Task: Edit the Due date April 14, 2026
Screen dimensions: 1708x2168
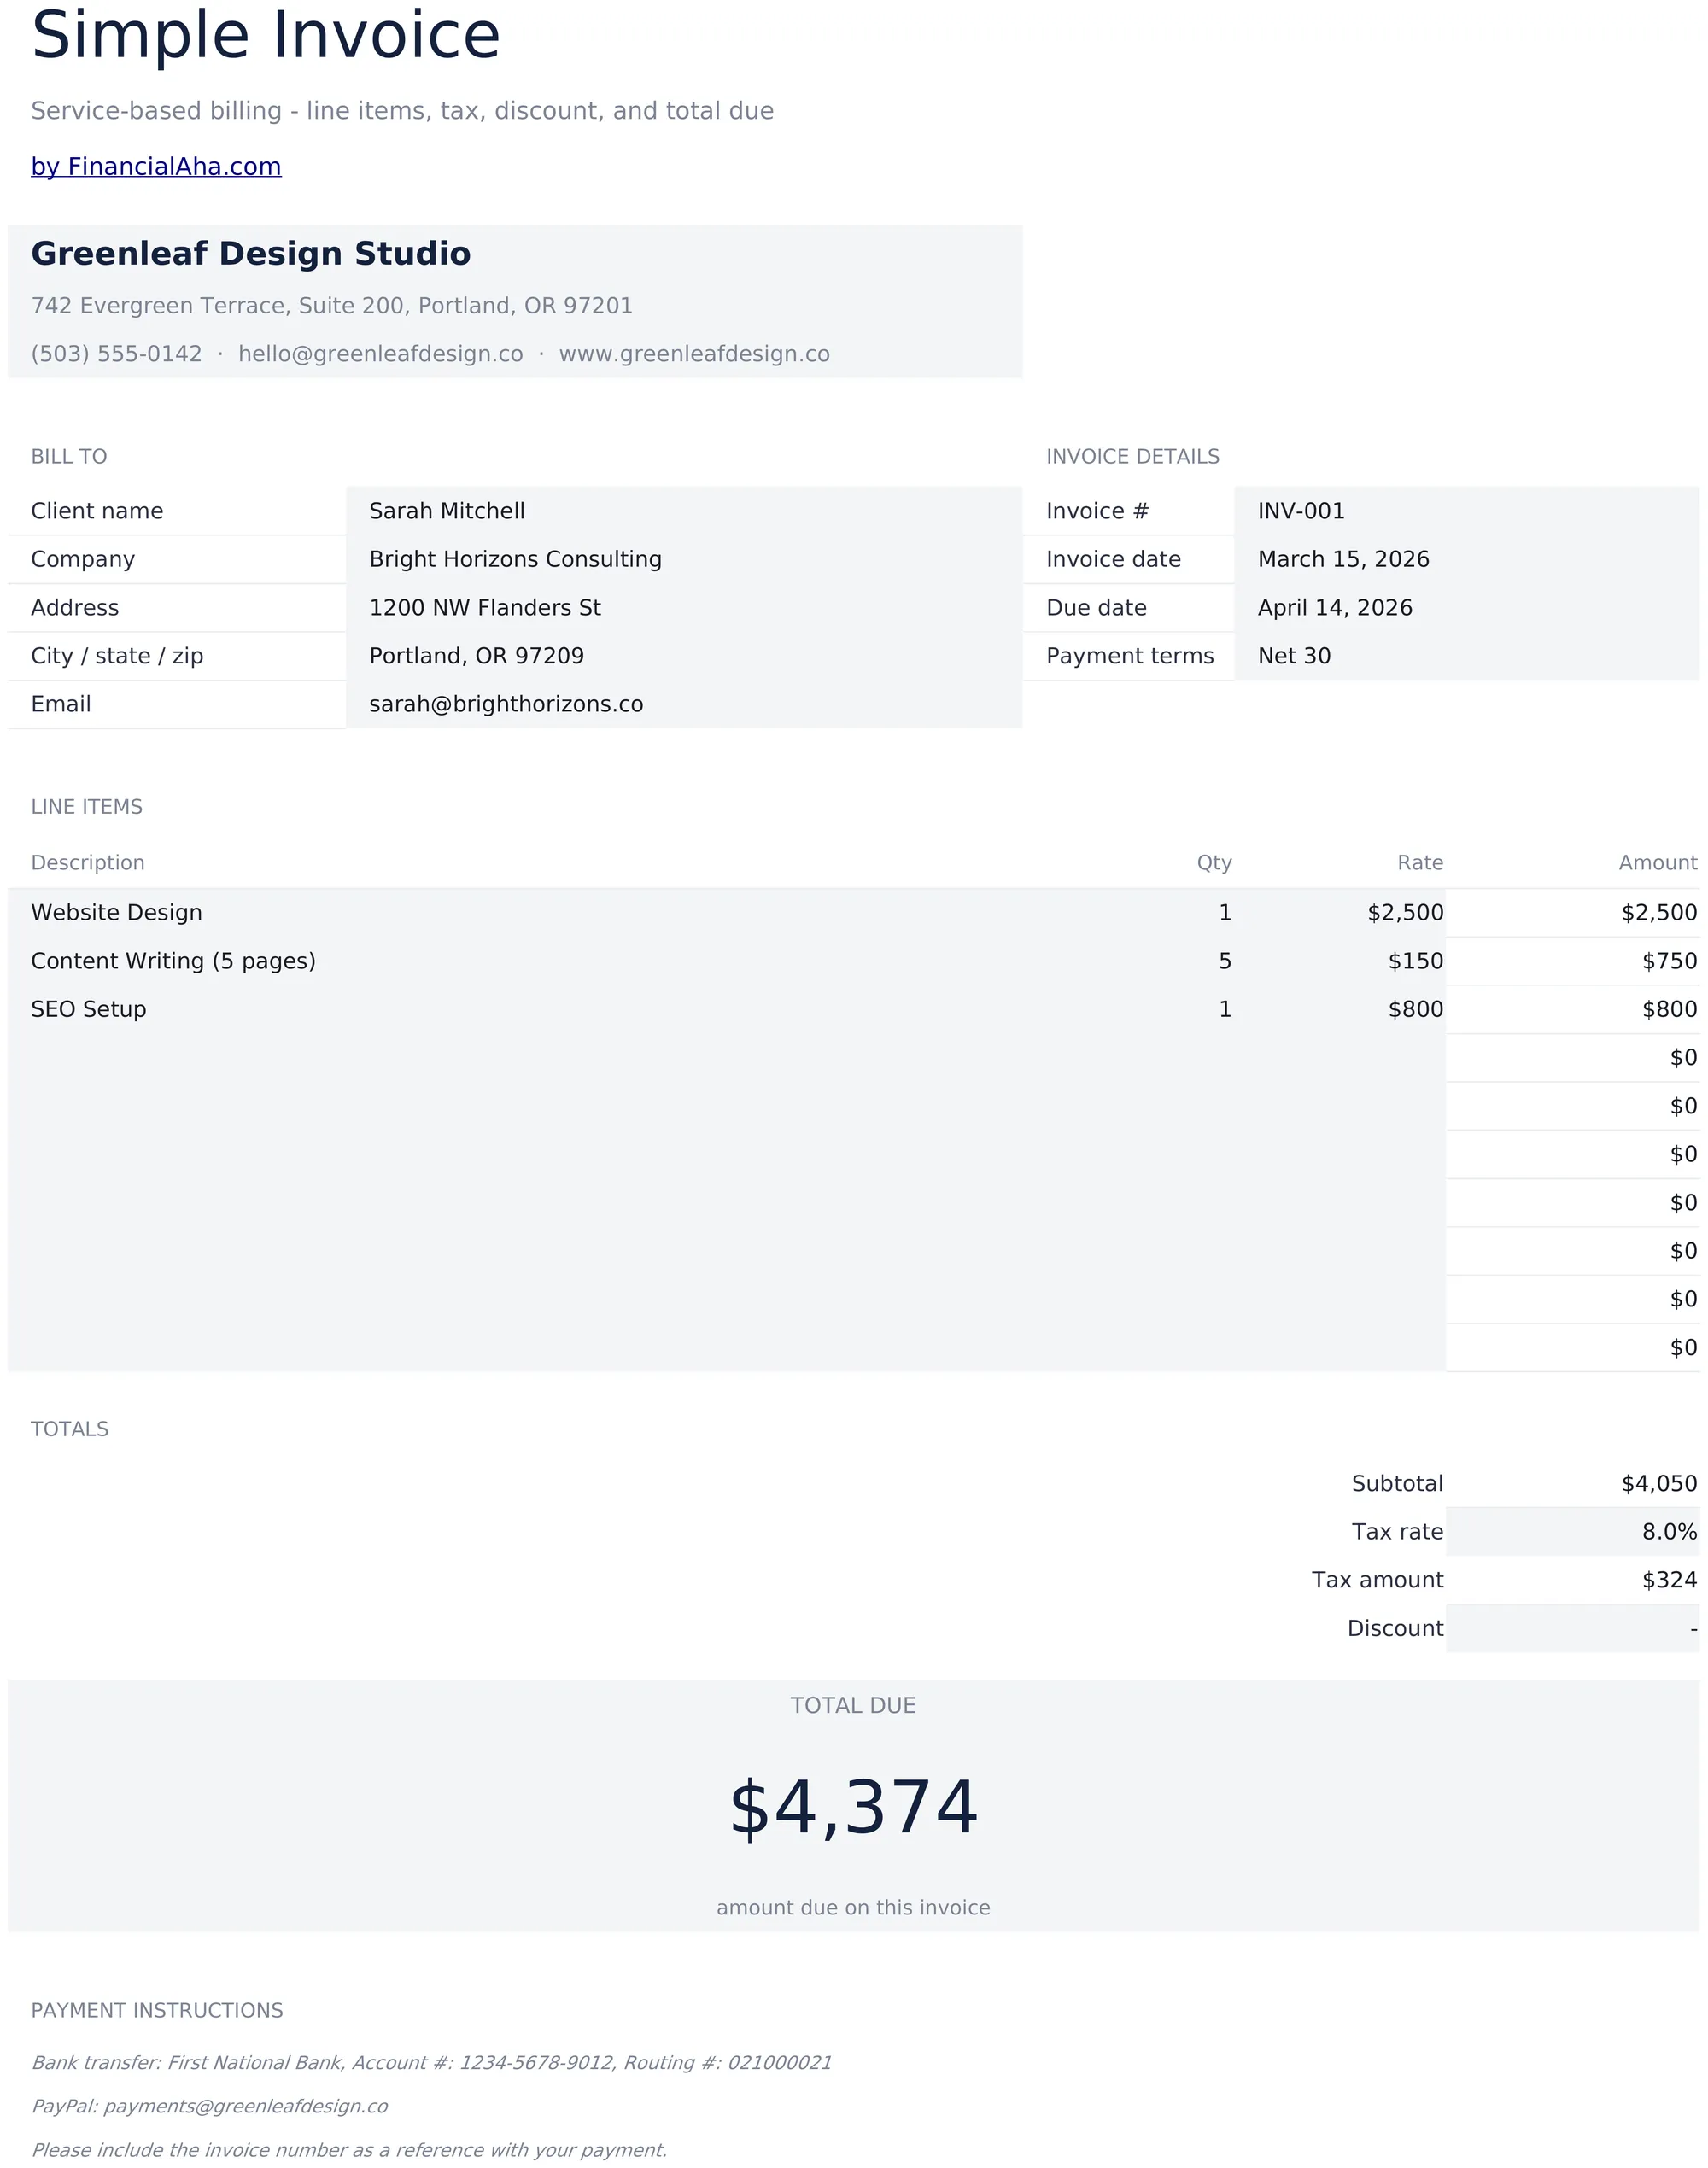Action: tap(1467, 608)
